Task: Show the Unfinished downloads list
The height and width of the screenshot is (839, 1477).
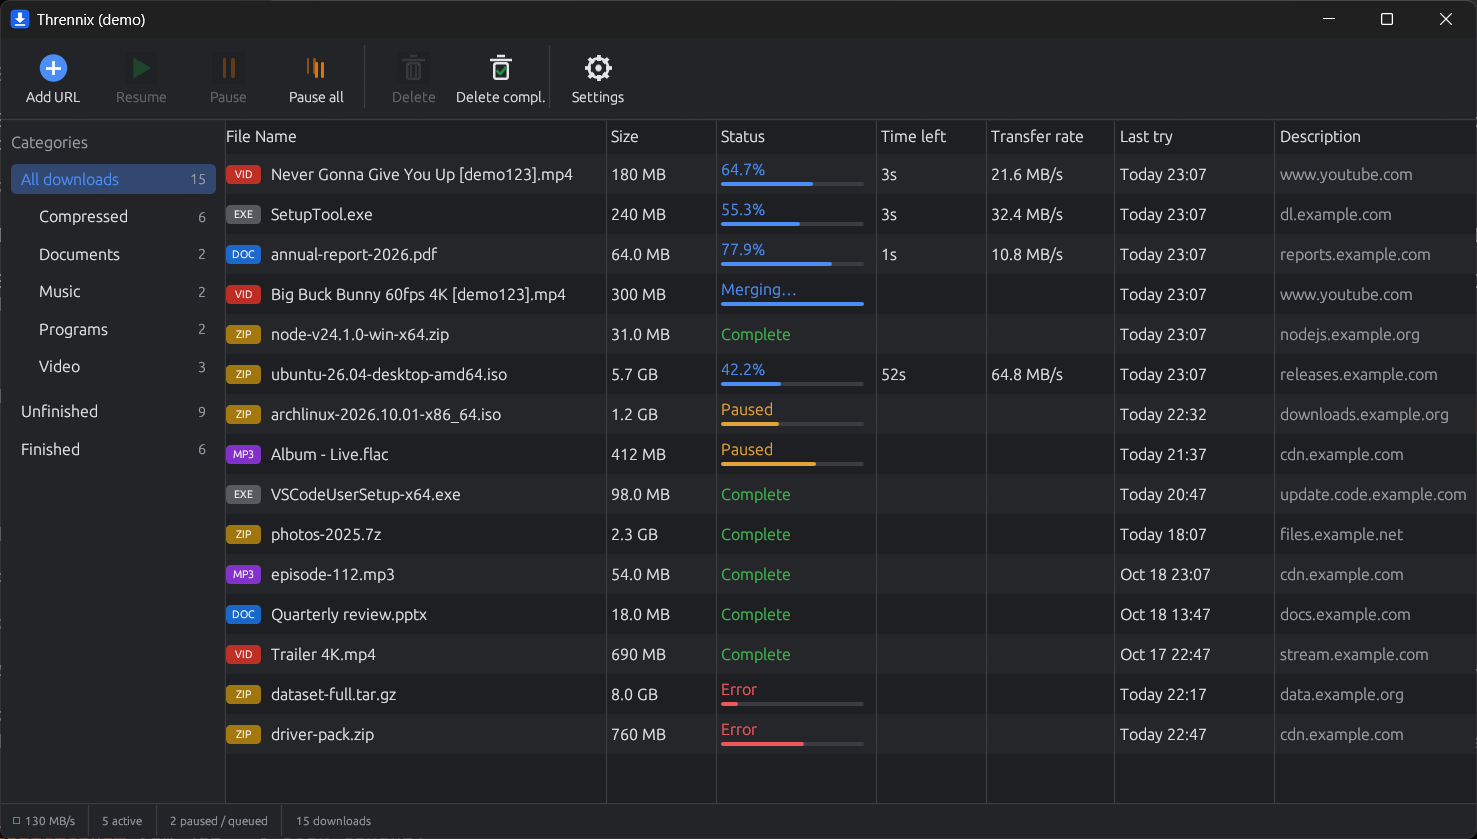Action: [113, 412]
